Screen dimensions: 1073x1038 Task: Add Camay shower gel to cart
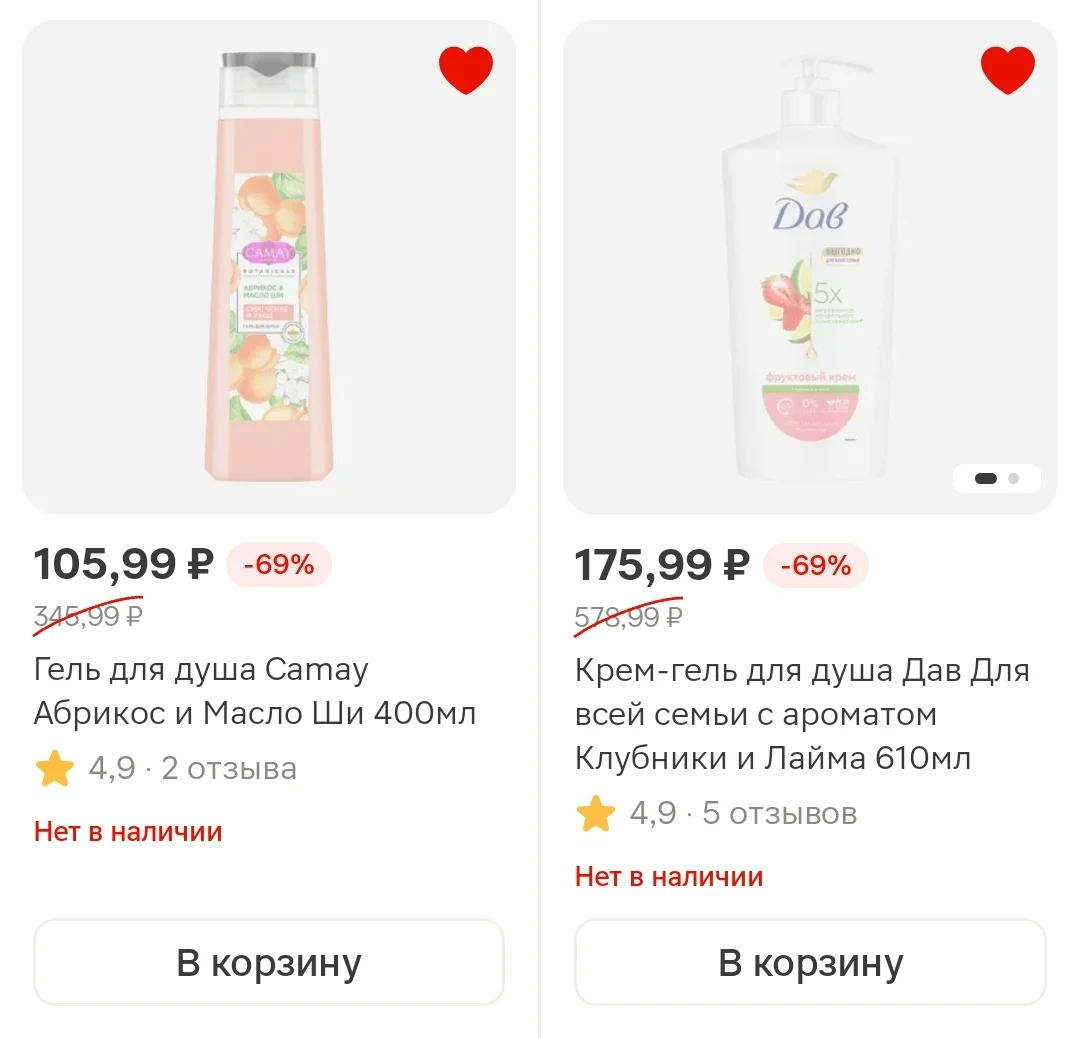269,962
